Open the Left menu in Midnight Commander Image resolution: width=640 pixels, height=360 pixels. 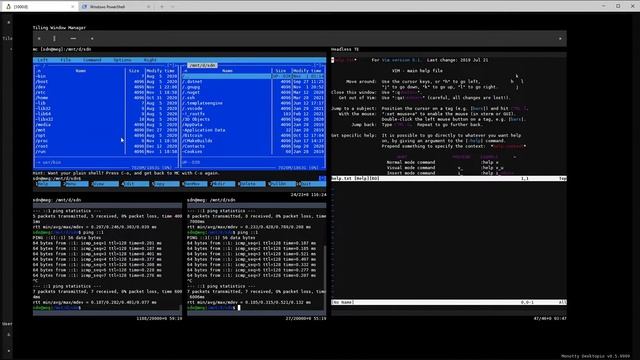point(42,60)
